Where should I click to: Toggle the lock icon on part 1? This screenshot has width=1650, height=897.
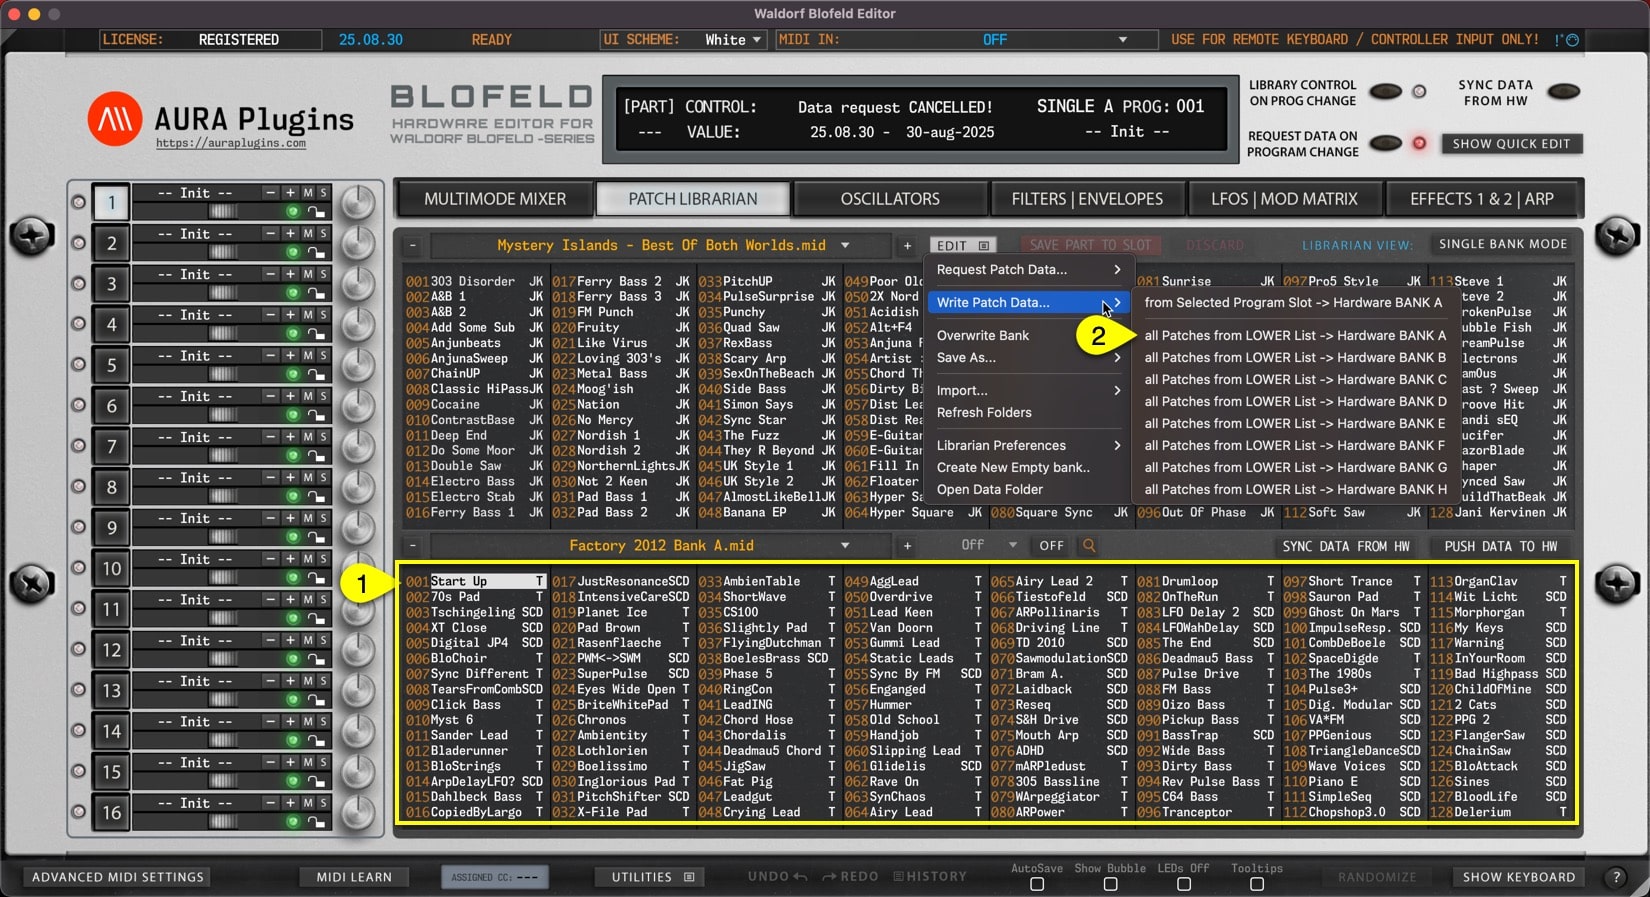[x=316, y=211]
